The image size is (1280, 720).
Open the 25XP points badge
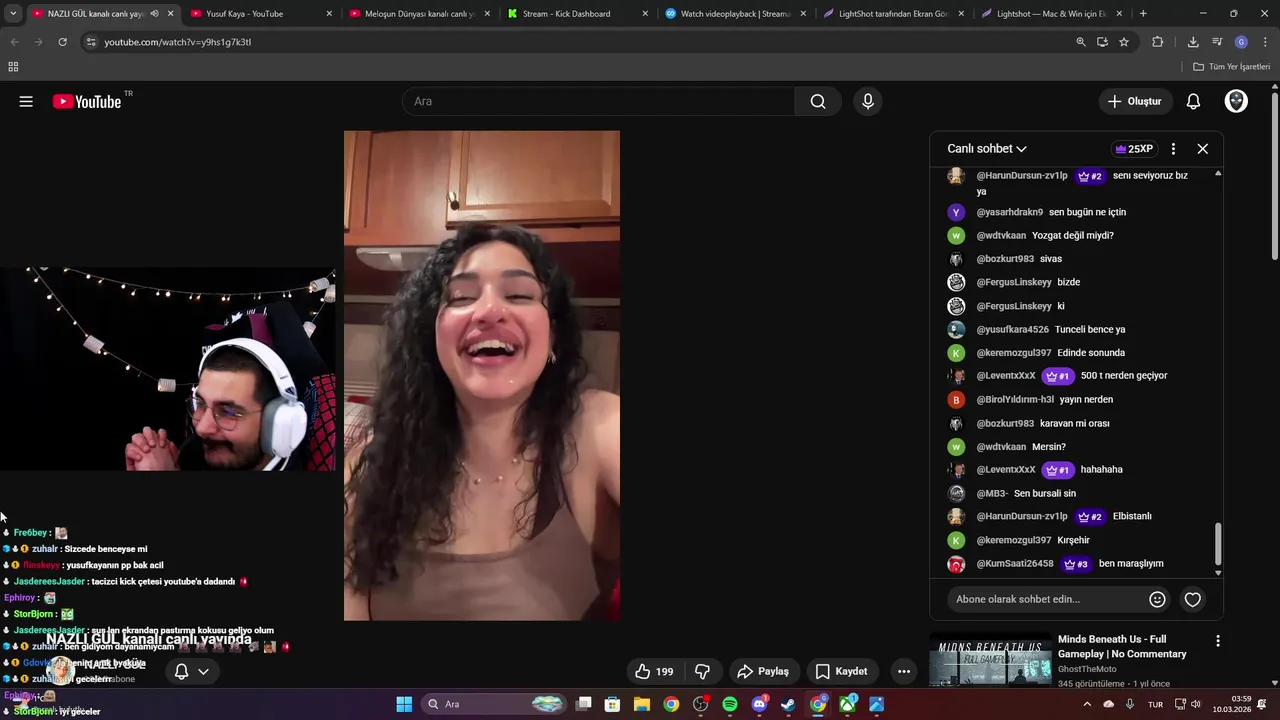[x=1135, y=149]
